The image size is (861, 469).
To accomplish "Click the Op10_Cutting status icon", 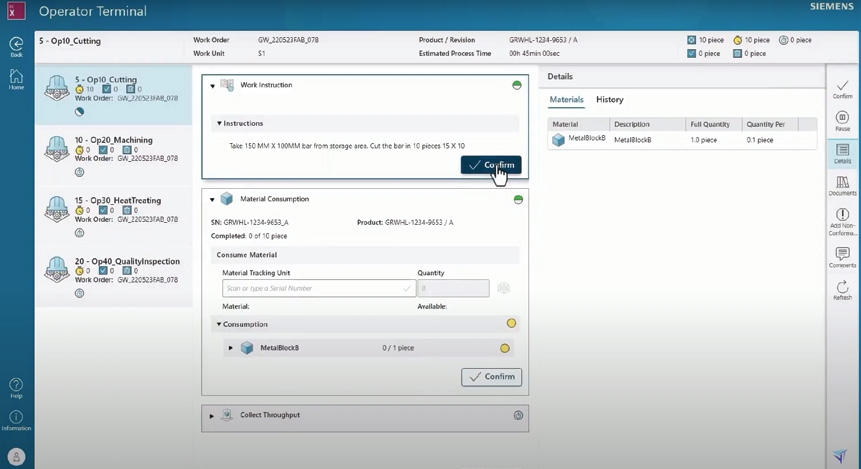I will [x=80, y=112].
